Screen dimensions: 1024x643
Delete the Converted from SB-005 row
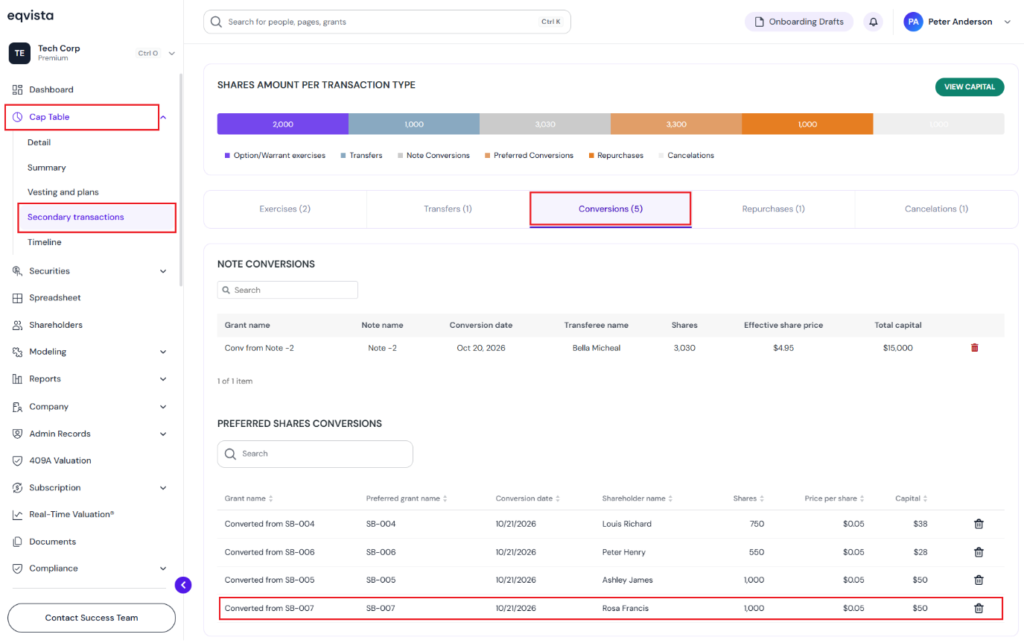978,580
